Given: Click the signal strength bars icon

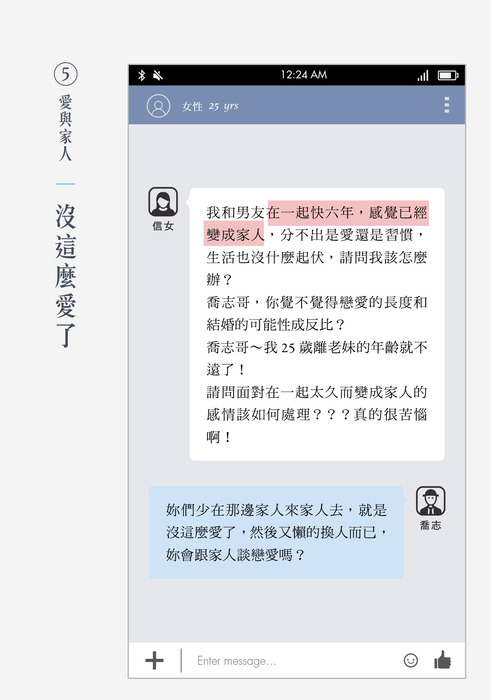Looking at the screenshot, I should [423, 75].
